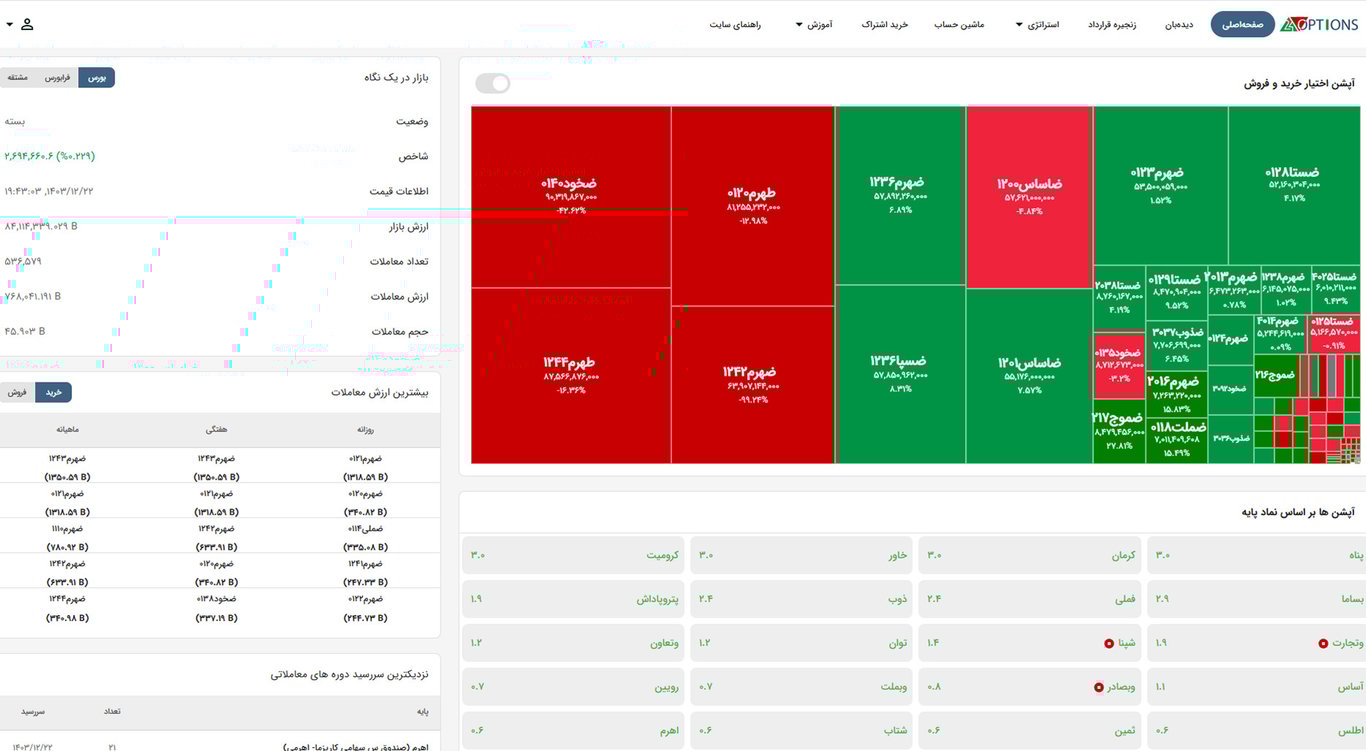
Task: Click red indicator icon beside وبصادر
Action: click(x=1100, y=688)
